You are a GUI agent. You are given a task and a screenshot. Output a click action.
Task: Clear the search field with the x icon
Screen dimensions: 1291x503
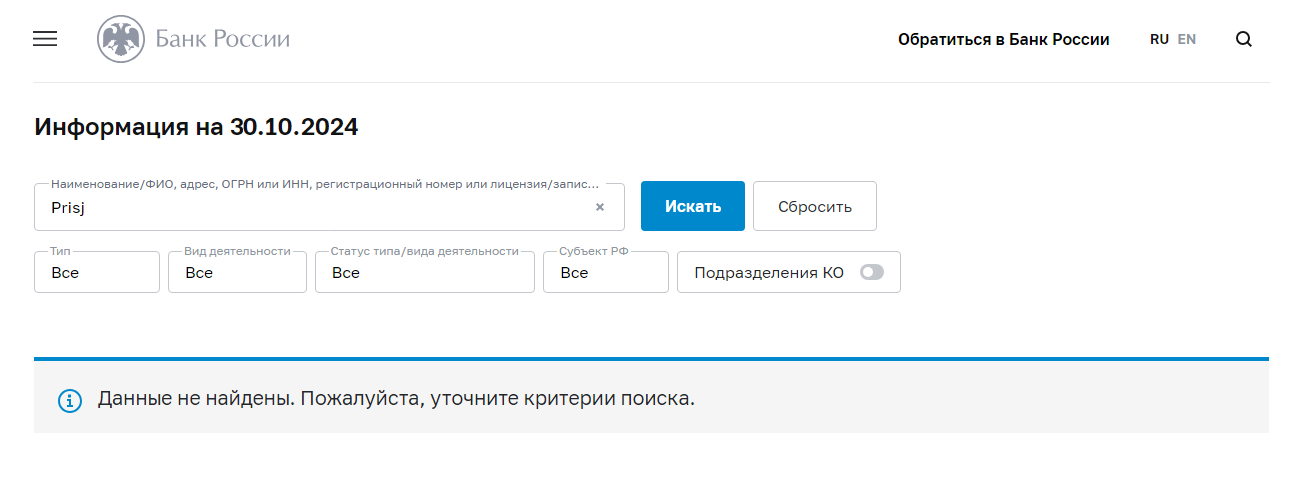tap(600, 207)
